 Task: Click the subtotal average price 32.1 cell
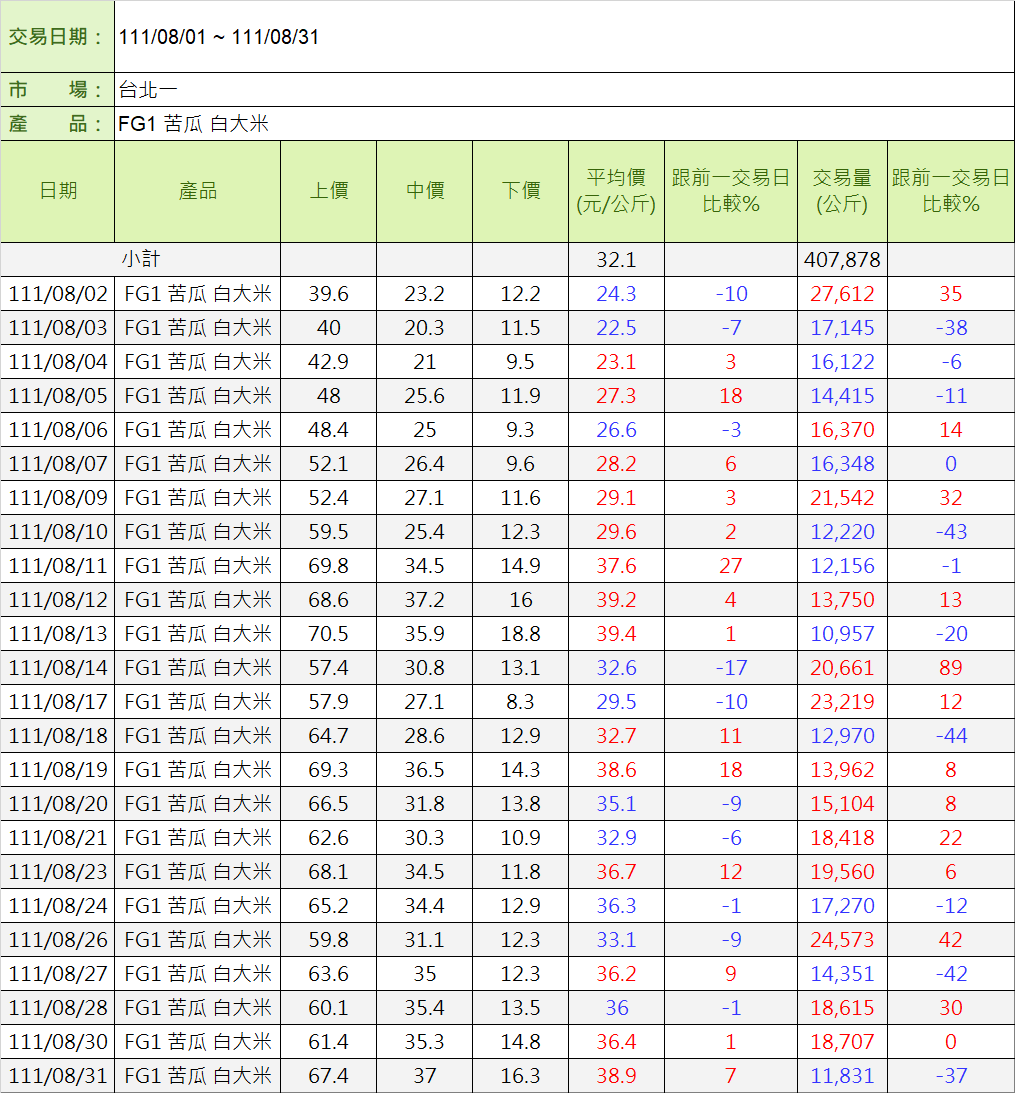click(x=616, y=260)
